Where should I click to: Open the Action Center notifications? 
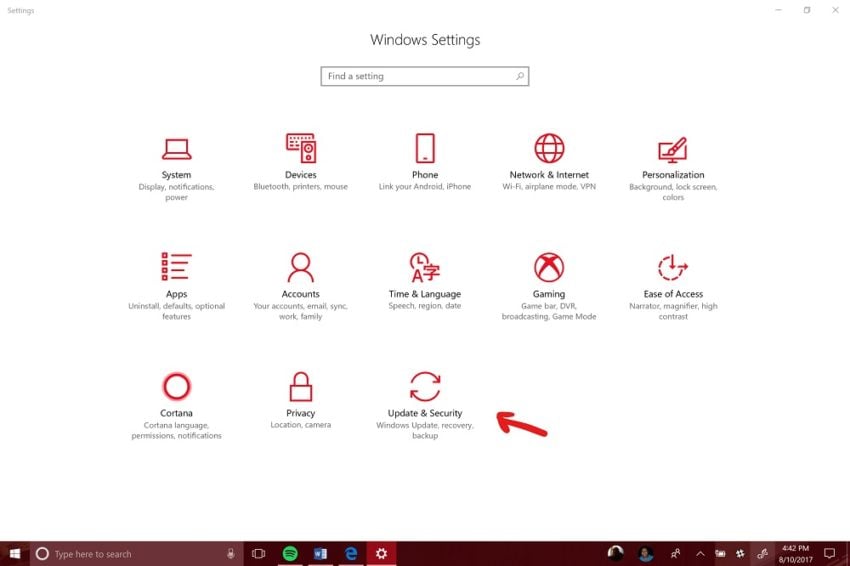tap(829, 554)
